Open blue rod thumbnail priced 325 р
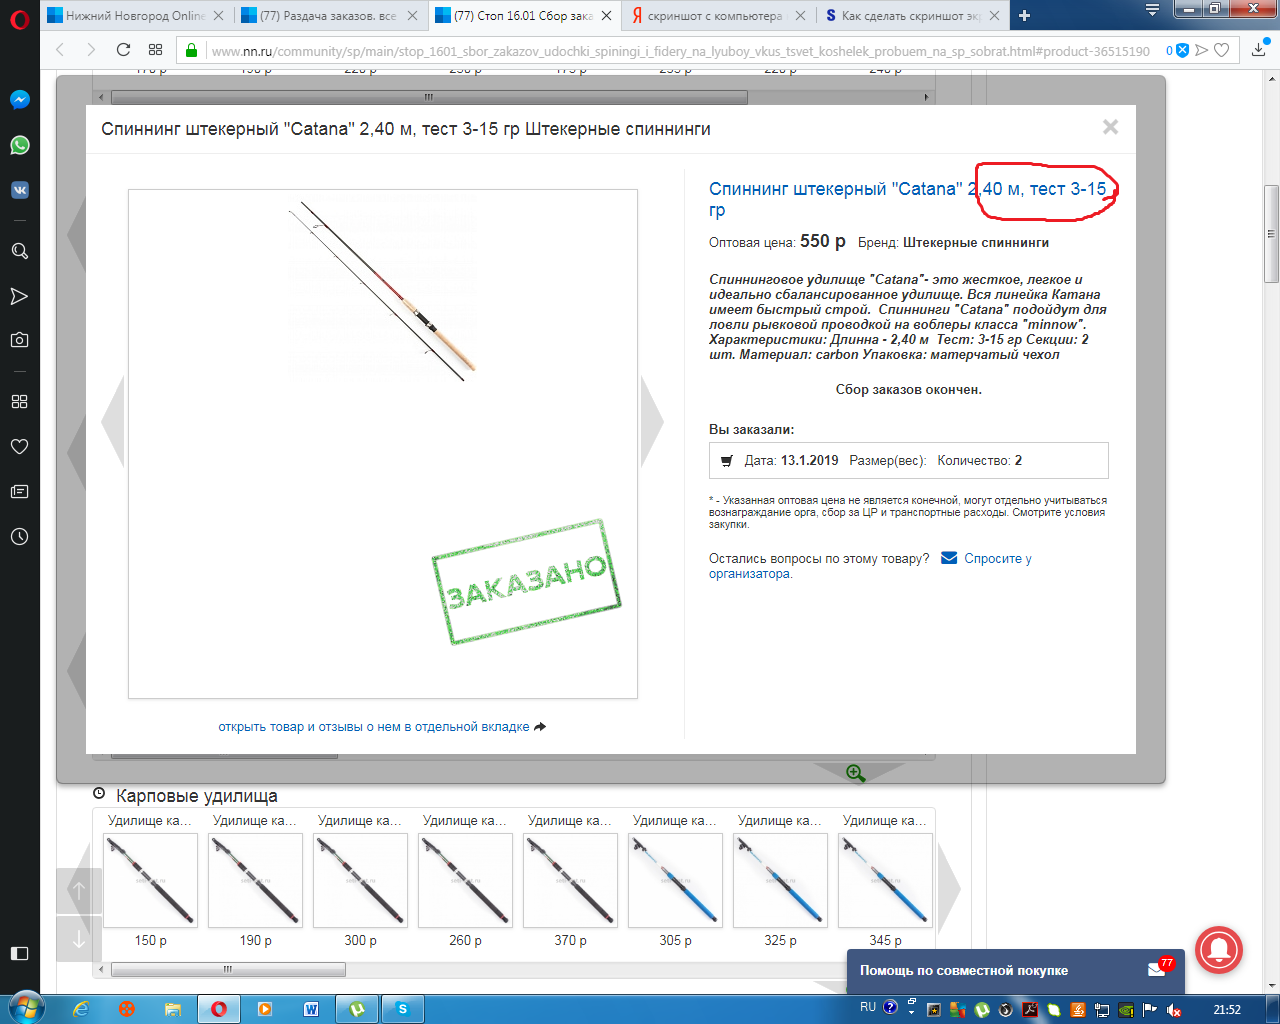 click(x=781, y=881)
